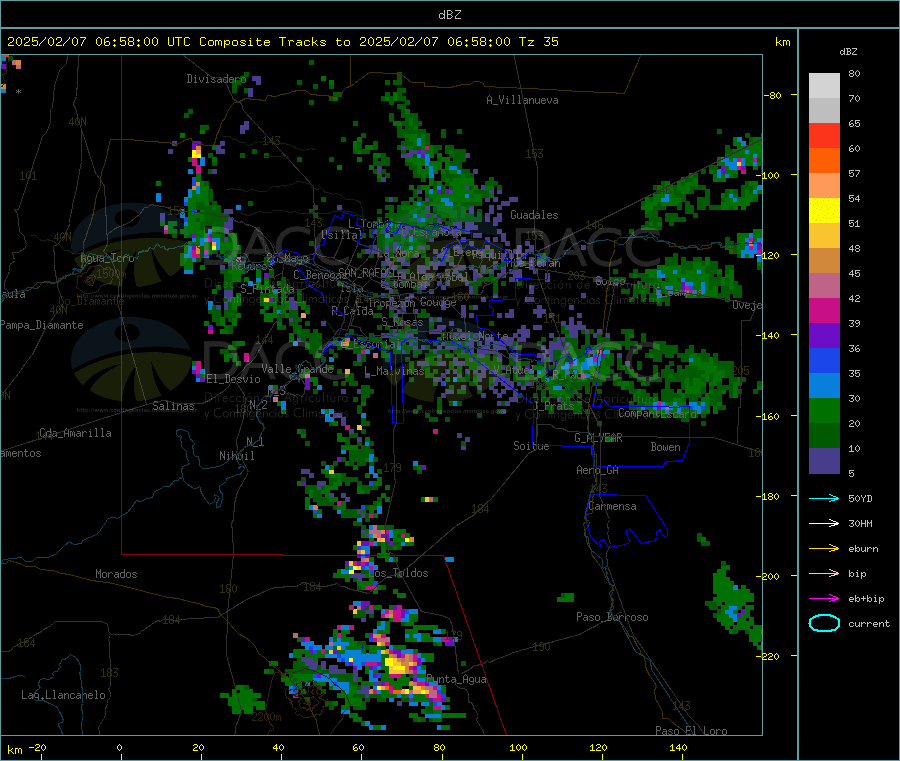Click the purple 36 dBZ swatch
The width and height of the screenshot is (900, 761).
pyautogui.click(x=824, y=336)
